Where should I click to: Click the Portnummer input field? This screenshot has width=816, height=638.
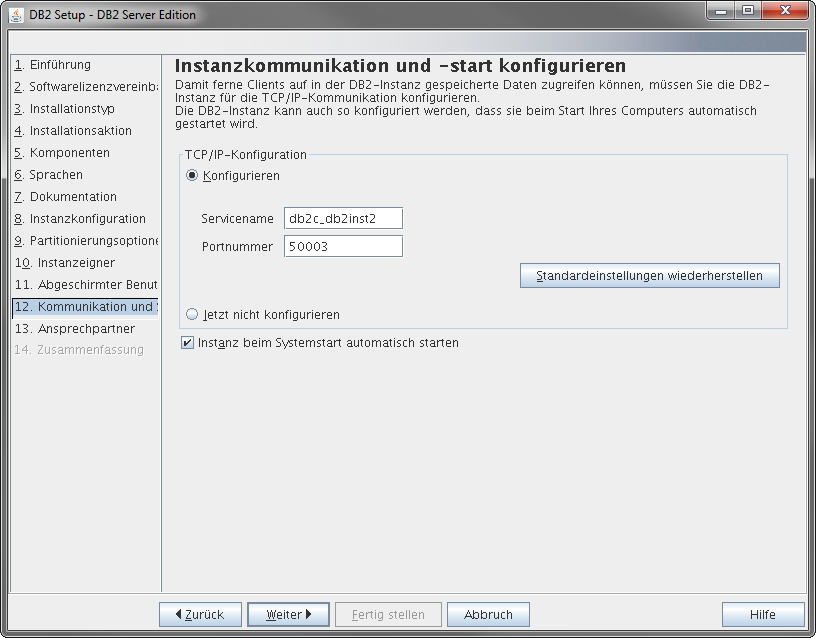[343, 247]
